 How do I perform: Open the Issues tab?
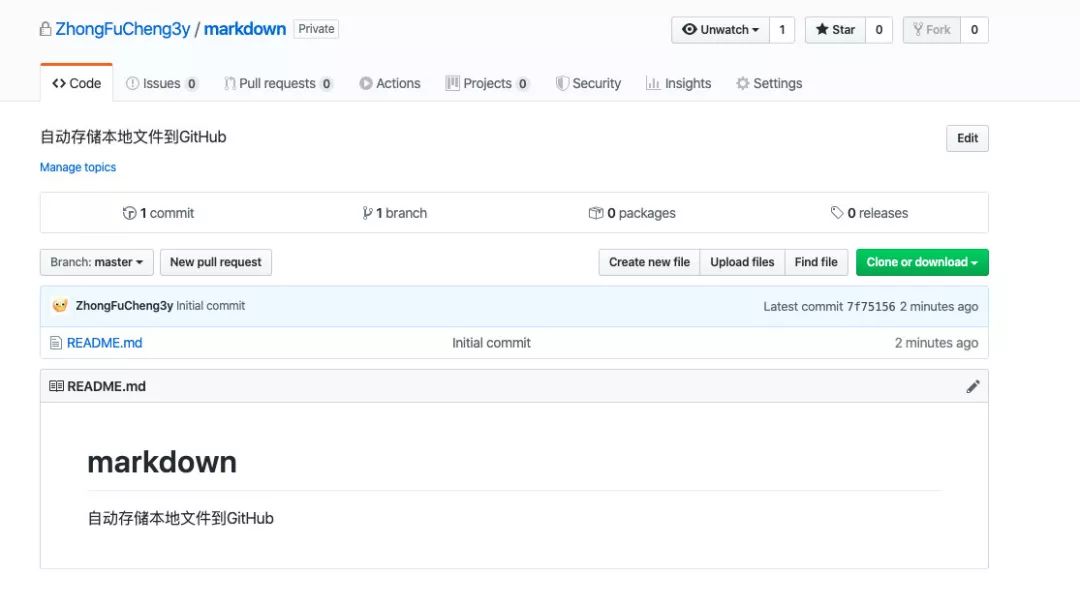162,83
